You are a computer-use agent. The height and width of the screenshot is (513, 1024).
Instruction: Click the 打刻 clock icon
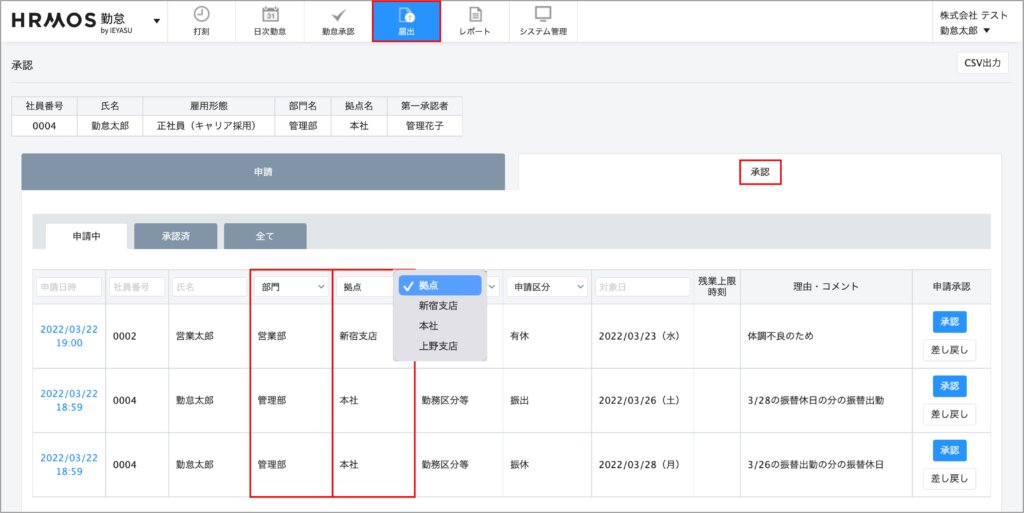pos(201,15)
